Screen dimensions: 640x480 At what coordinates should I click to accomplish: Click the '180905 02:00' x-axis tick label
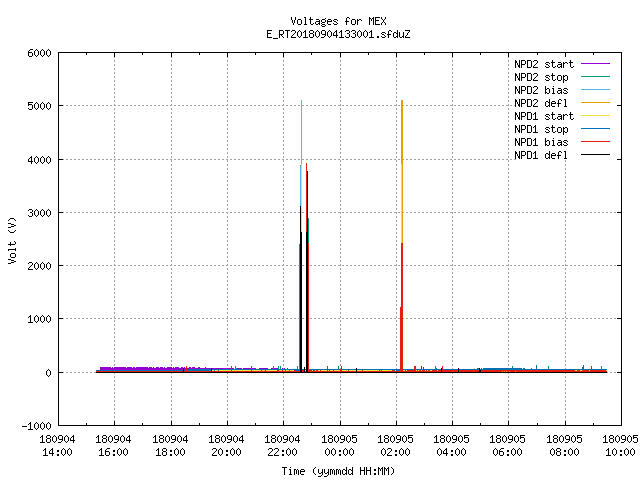395,446
